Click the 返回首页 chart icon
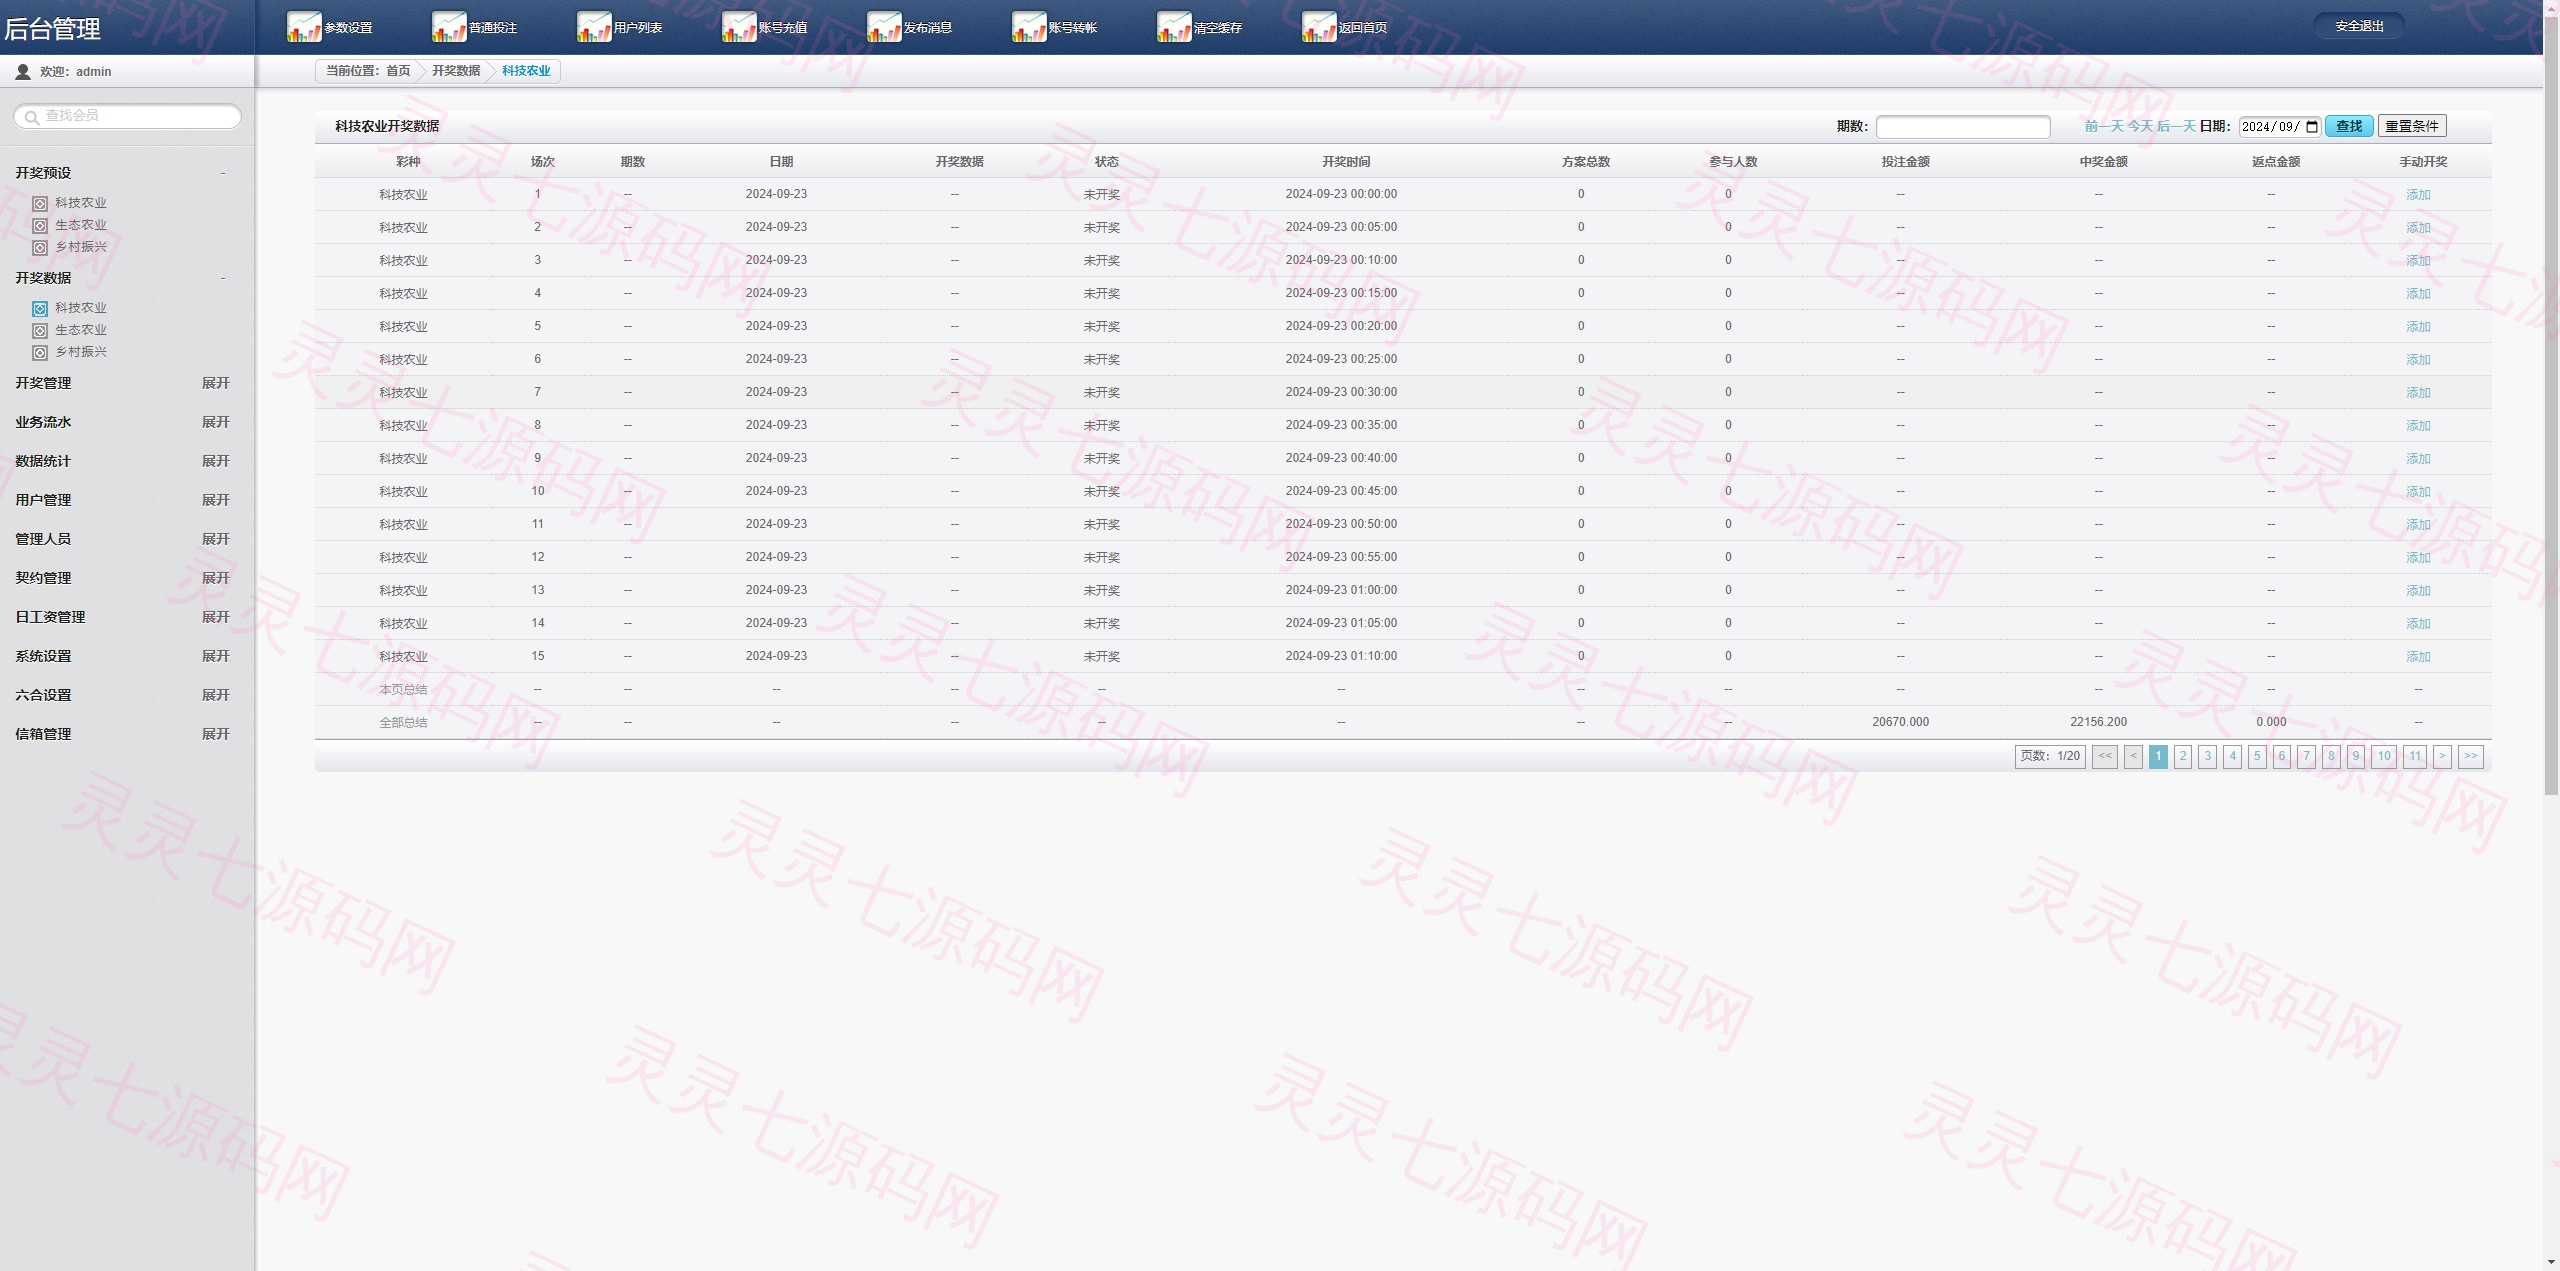The width and height of the screenshot is (2560, 1271). 1319,27
